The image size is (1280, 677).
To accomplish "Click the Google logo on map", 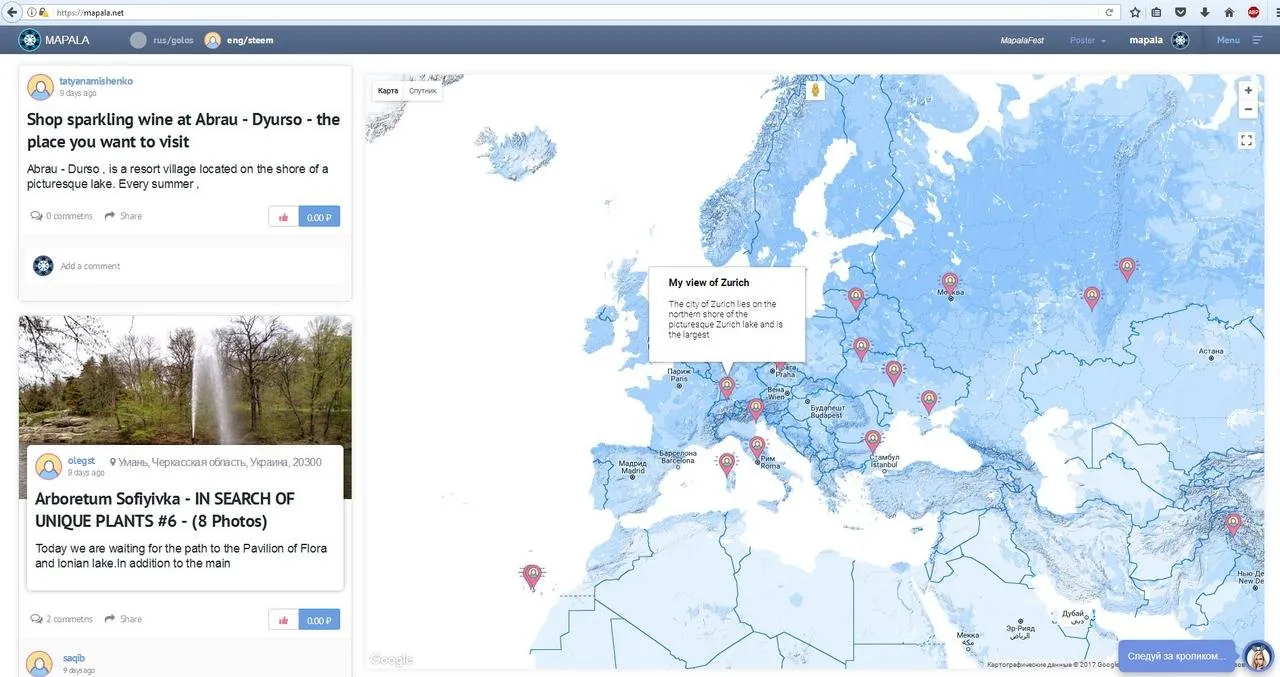I will pos(391,660).
